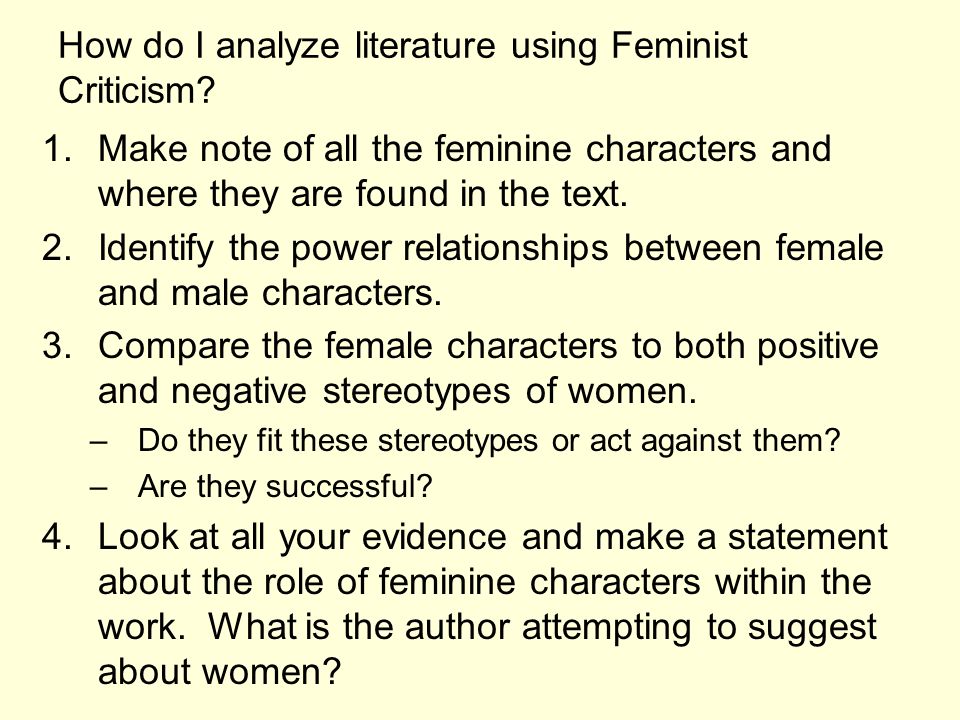Click 'What is the author attempting to suggest'
This screenshot has height=720, width=960.
coord(542,628)
